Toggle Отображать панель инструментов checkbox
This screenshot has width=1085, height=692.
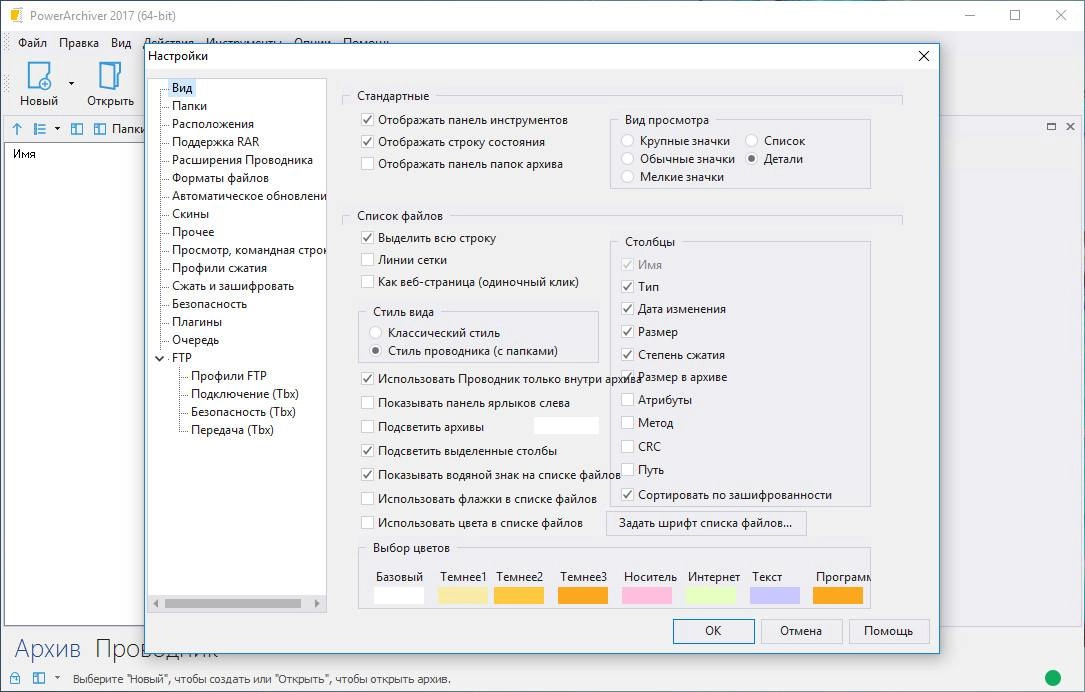pyautogui.click(x=367, y=120)
